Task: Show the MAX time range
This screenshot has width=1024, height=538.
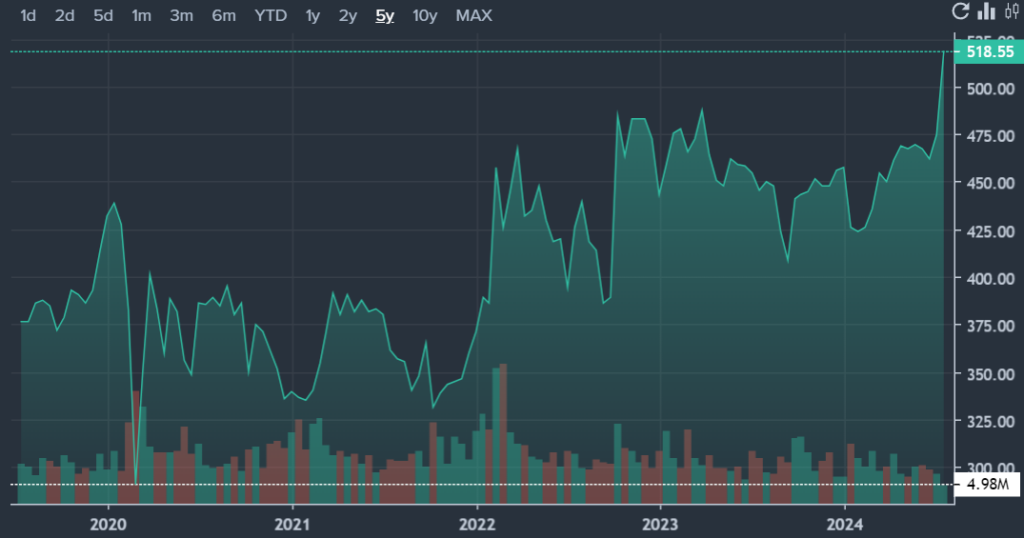Action: pos(473,15)
